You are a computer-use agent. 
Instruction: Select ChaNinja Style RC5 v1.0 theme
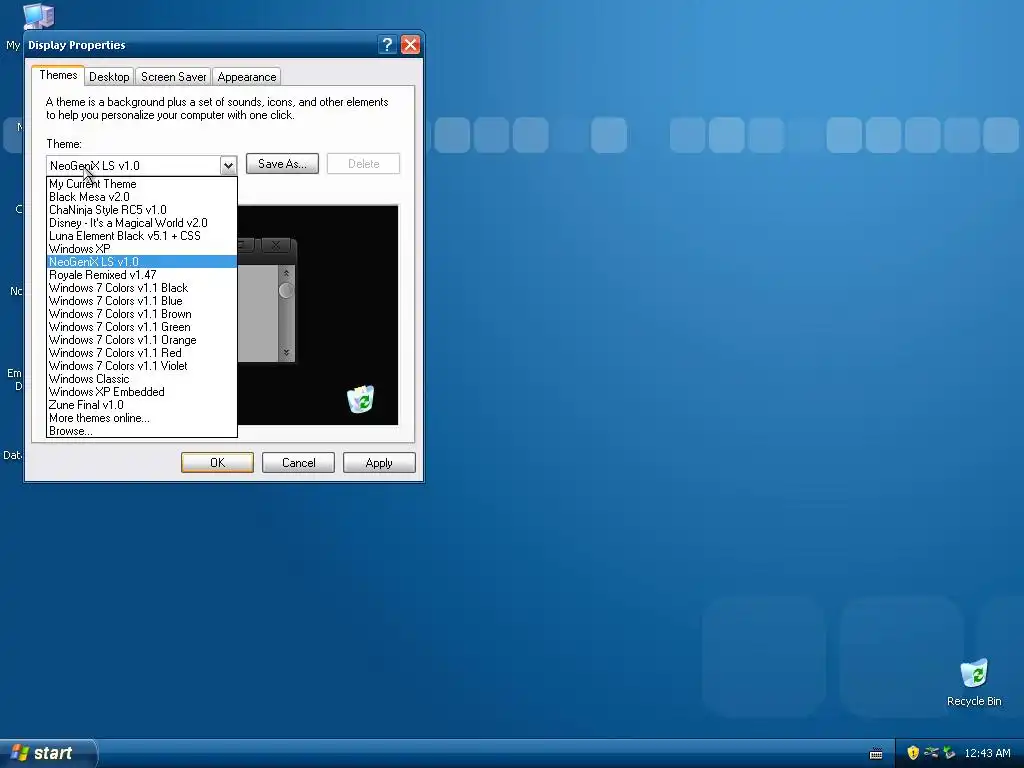[142, 210]
